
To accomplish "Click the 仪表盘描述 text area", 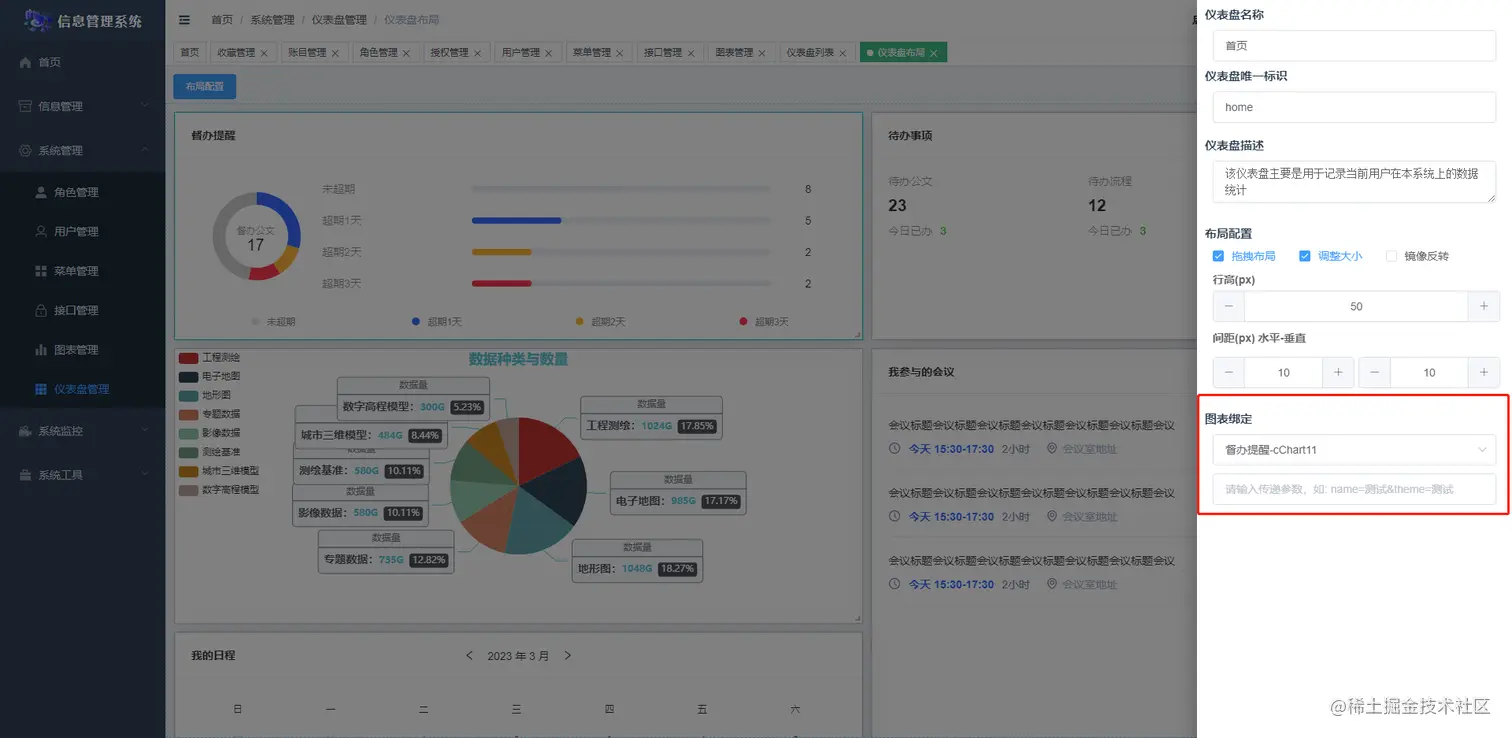I will point(1354,181).
